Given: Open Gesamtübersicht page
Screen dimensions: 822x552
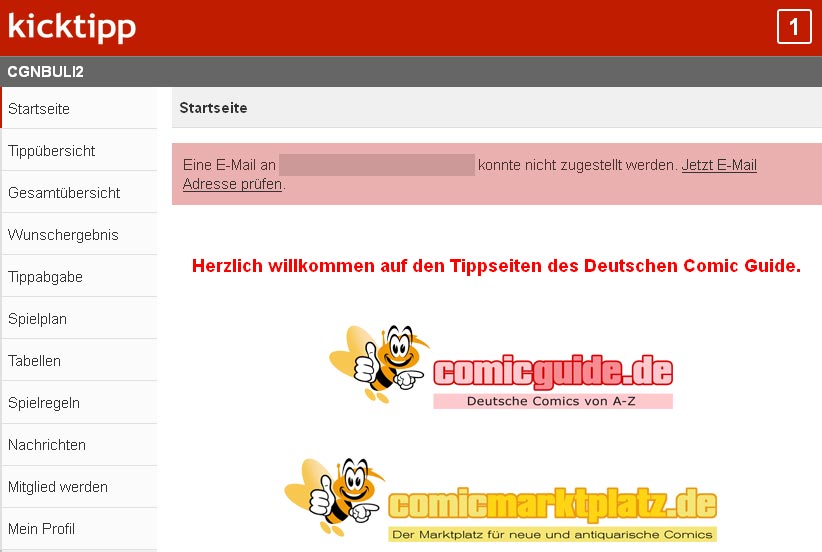Looking at the screenshot, I should coord(79,192).
